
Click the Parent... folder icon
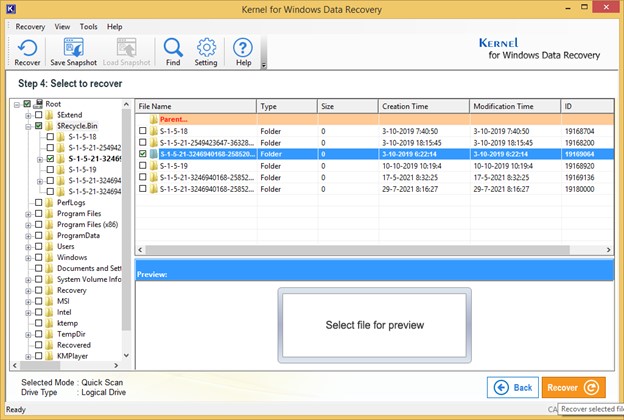tap(154, 119)
